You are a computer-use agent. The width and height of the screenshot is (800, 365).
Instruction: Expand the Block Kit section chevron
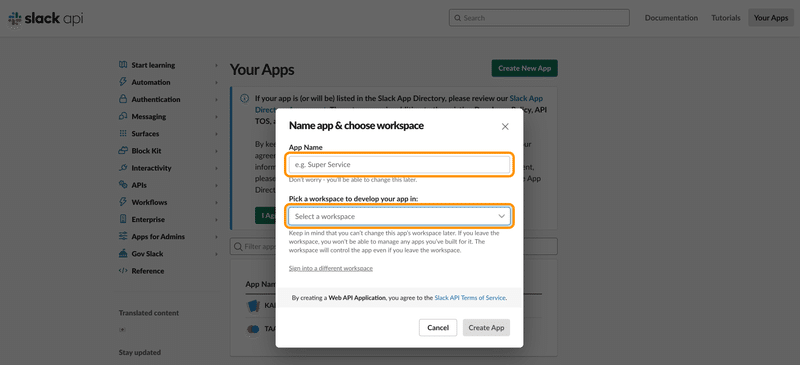[216, 151]
